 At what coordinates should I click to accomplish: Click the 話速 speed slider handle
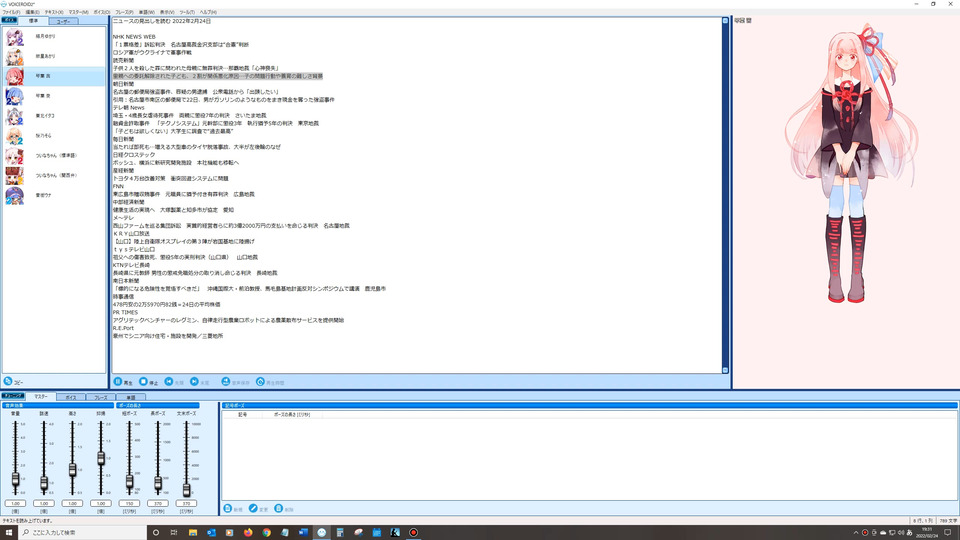44,483
